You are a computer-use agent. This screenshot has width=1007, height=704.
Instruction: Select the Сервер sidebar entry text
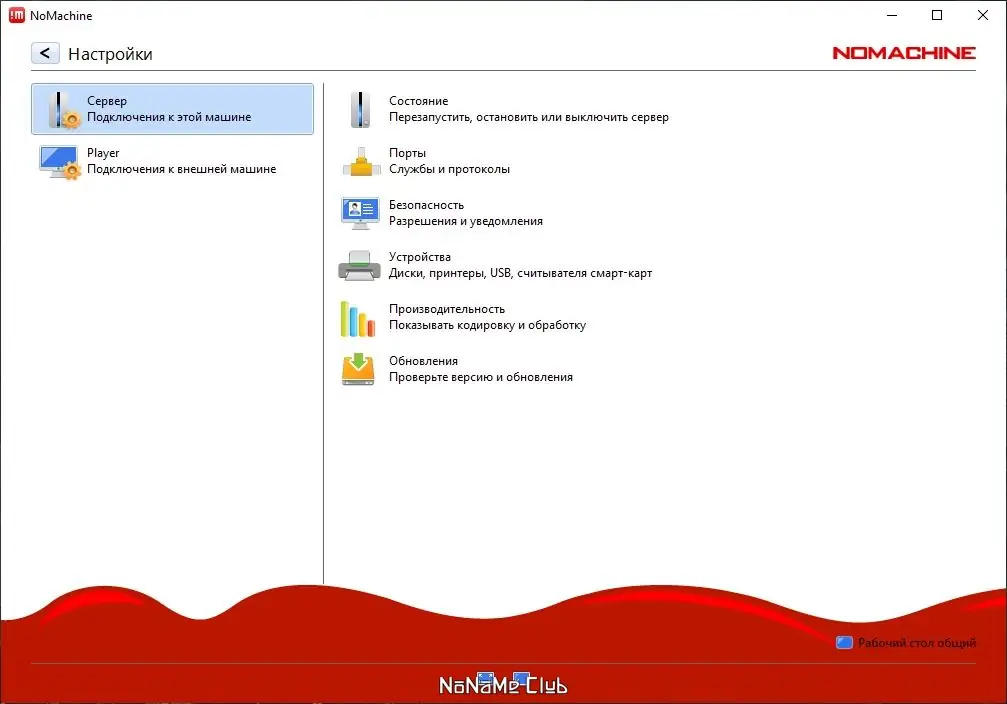point(107,101)
